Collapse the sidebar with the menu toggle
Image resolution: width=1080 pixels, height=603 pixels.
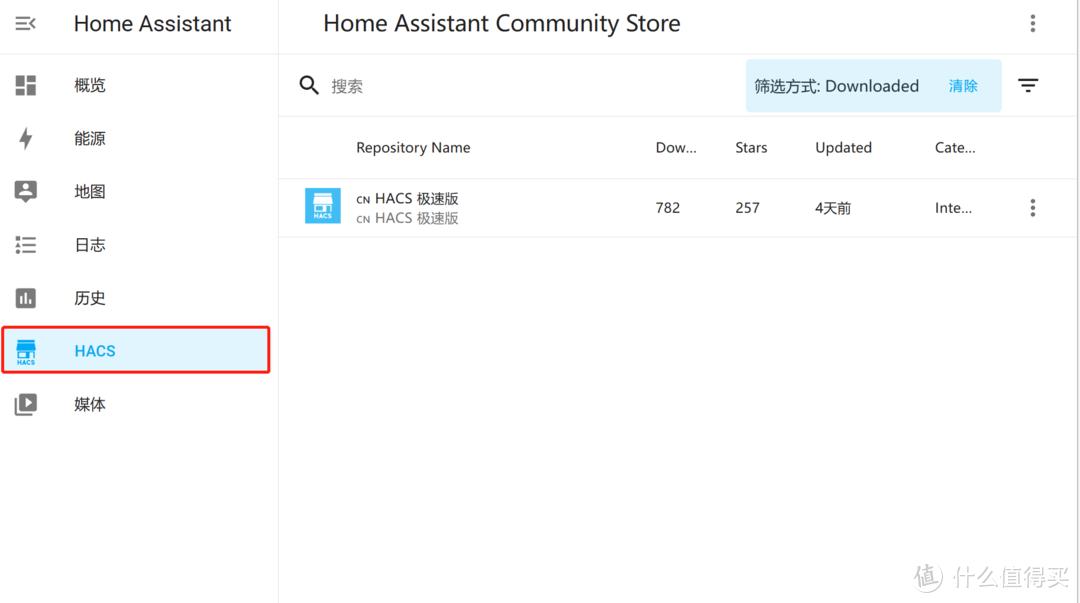click(25, 23)
